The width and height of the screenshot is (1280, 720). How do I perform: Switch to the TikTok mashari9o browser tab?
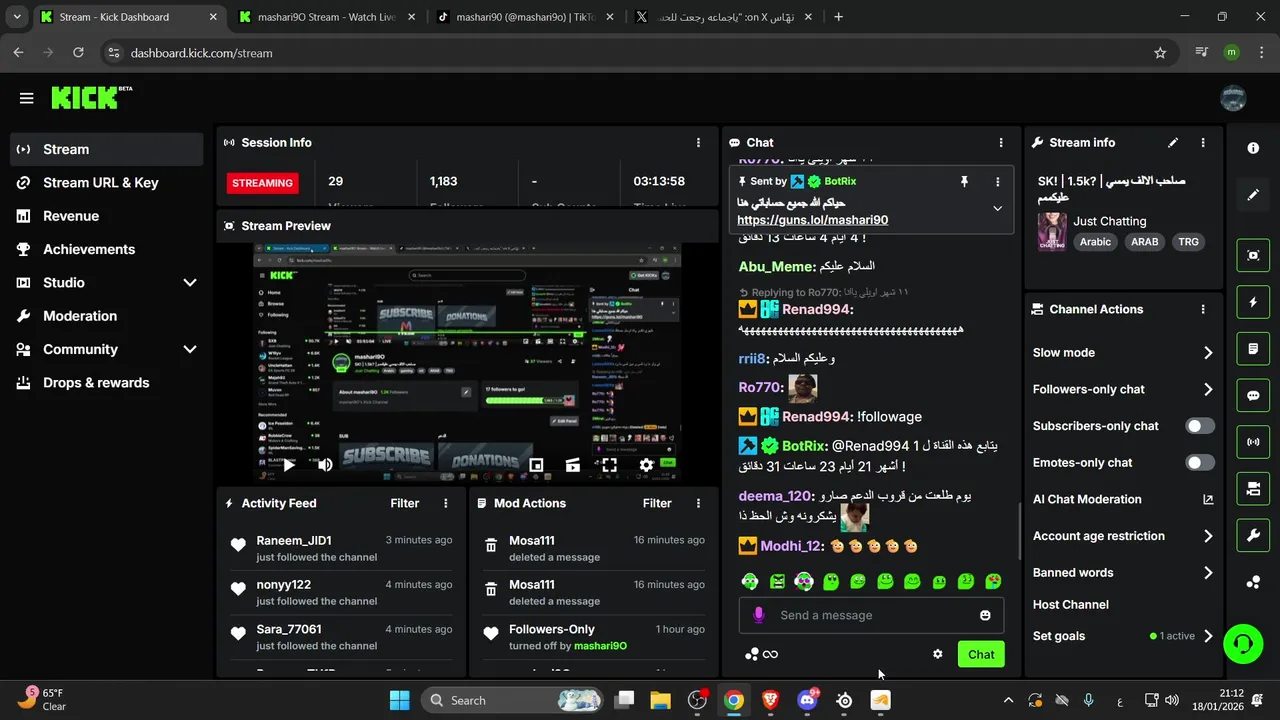524,17
